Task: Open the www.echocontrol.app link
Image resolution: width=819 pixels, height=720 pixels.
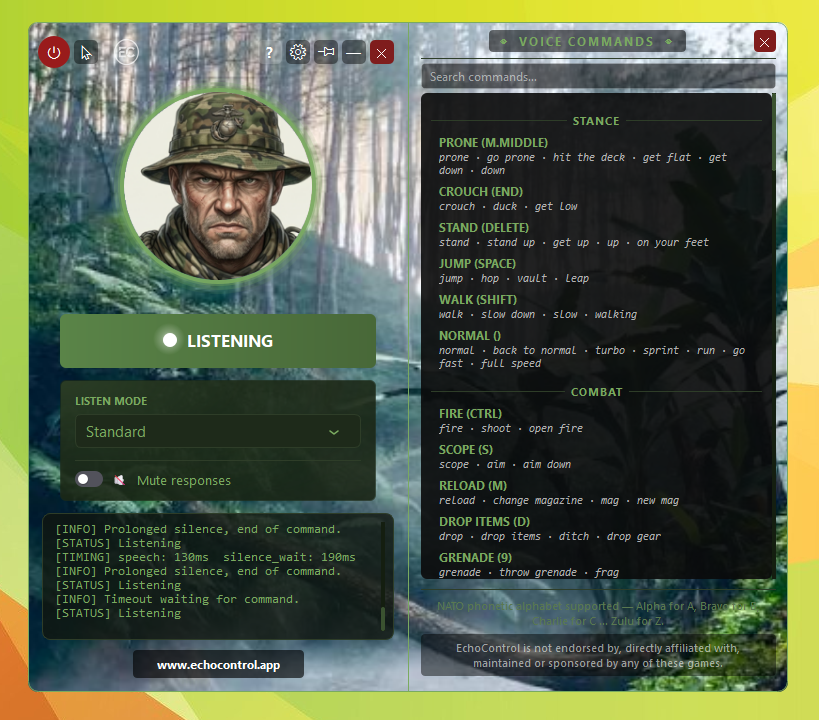Action: [218, 665]
